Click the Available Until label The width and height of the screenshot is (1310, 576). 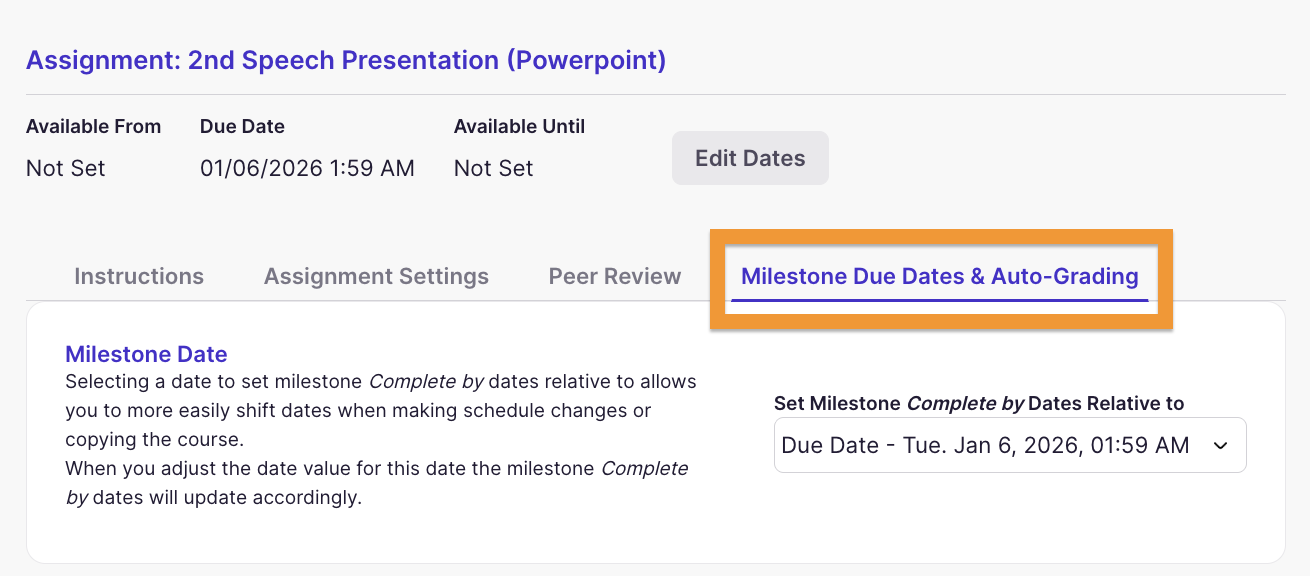pyautogui.click(x=519, y=127)
